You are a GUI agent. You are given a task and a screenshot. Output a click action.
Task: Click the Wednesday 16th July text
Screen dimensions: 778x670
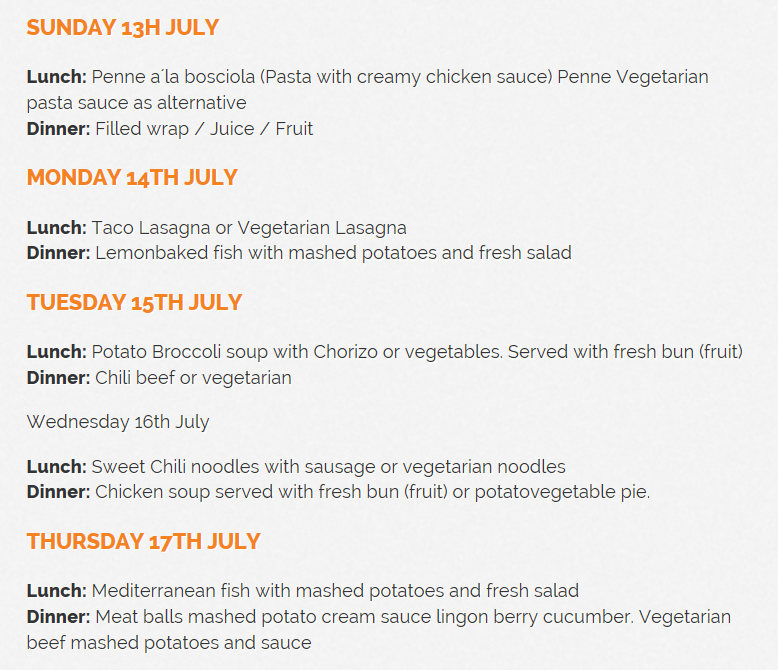coord(118,422)
